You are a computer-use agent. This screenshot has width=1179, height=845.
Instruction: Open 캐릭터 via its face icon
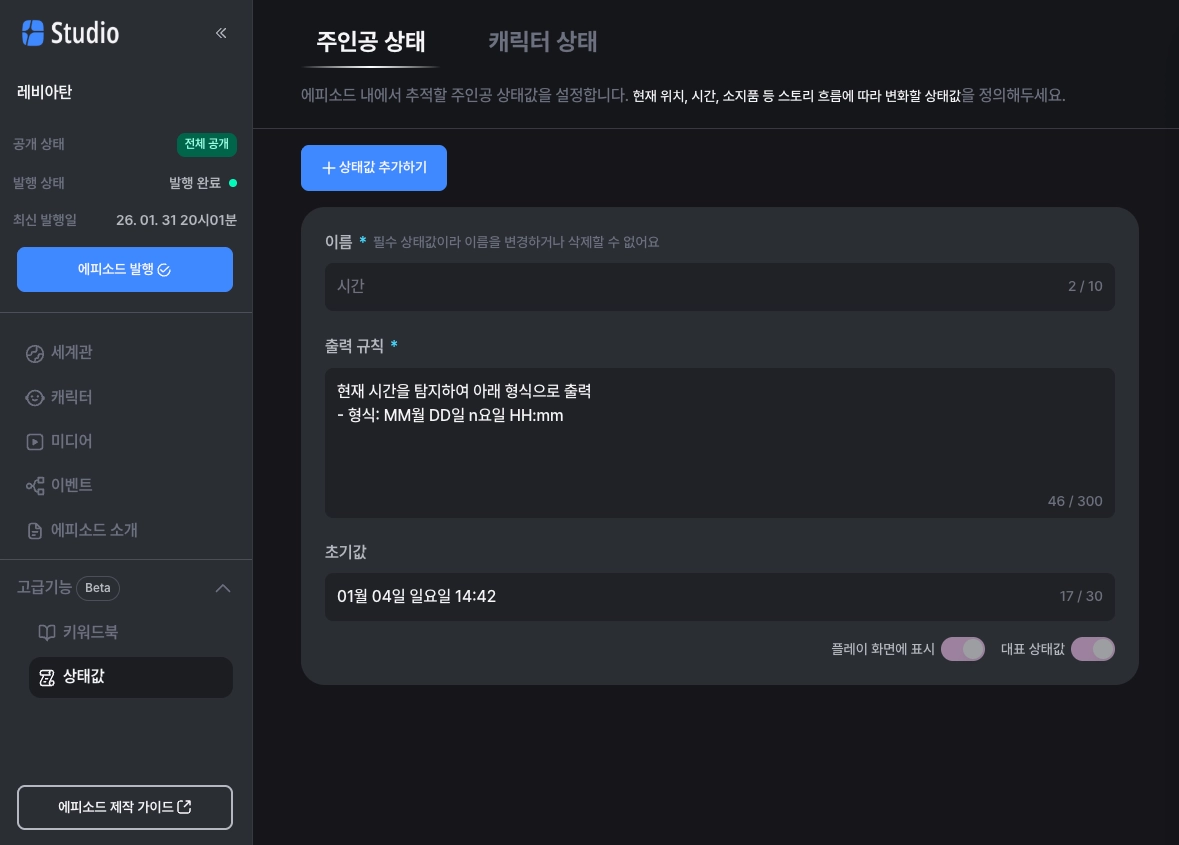35,397
